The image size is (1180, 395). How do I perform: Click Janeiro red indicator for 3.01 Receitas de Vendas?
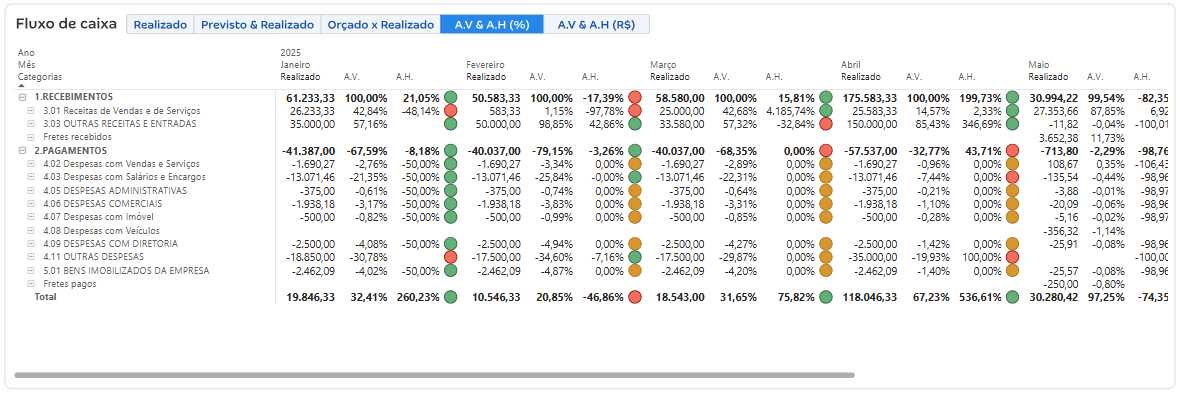[x=451, y=111]
